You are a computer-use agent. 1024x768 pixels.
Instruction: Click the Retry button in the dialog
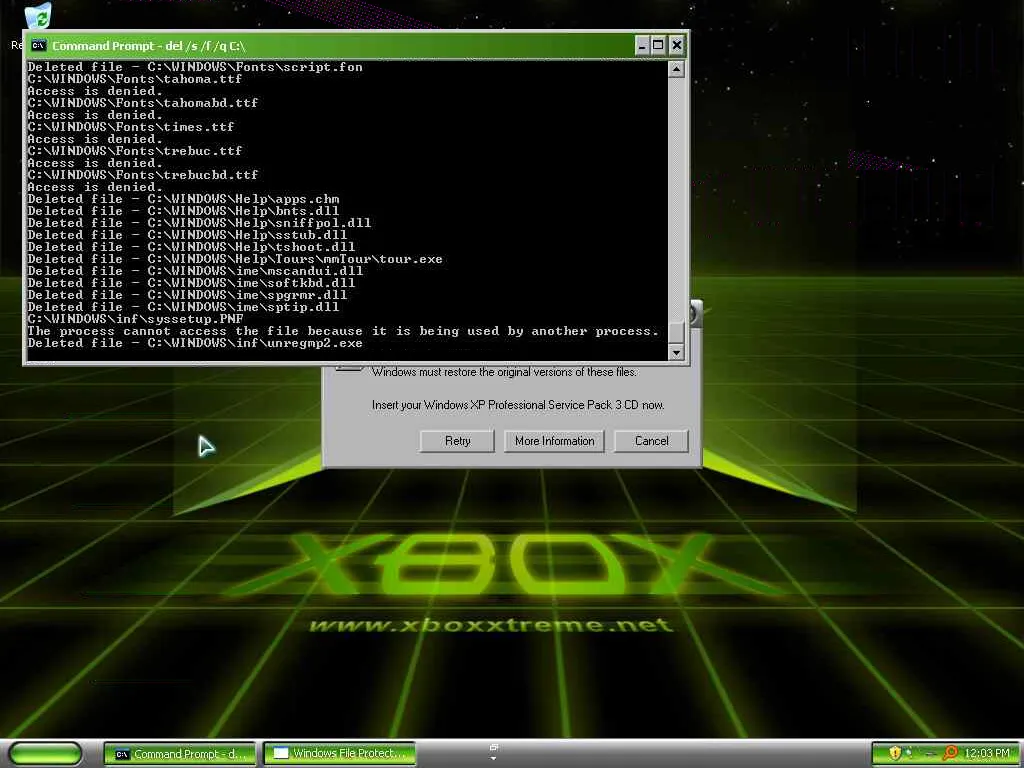coord(457,441)
